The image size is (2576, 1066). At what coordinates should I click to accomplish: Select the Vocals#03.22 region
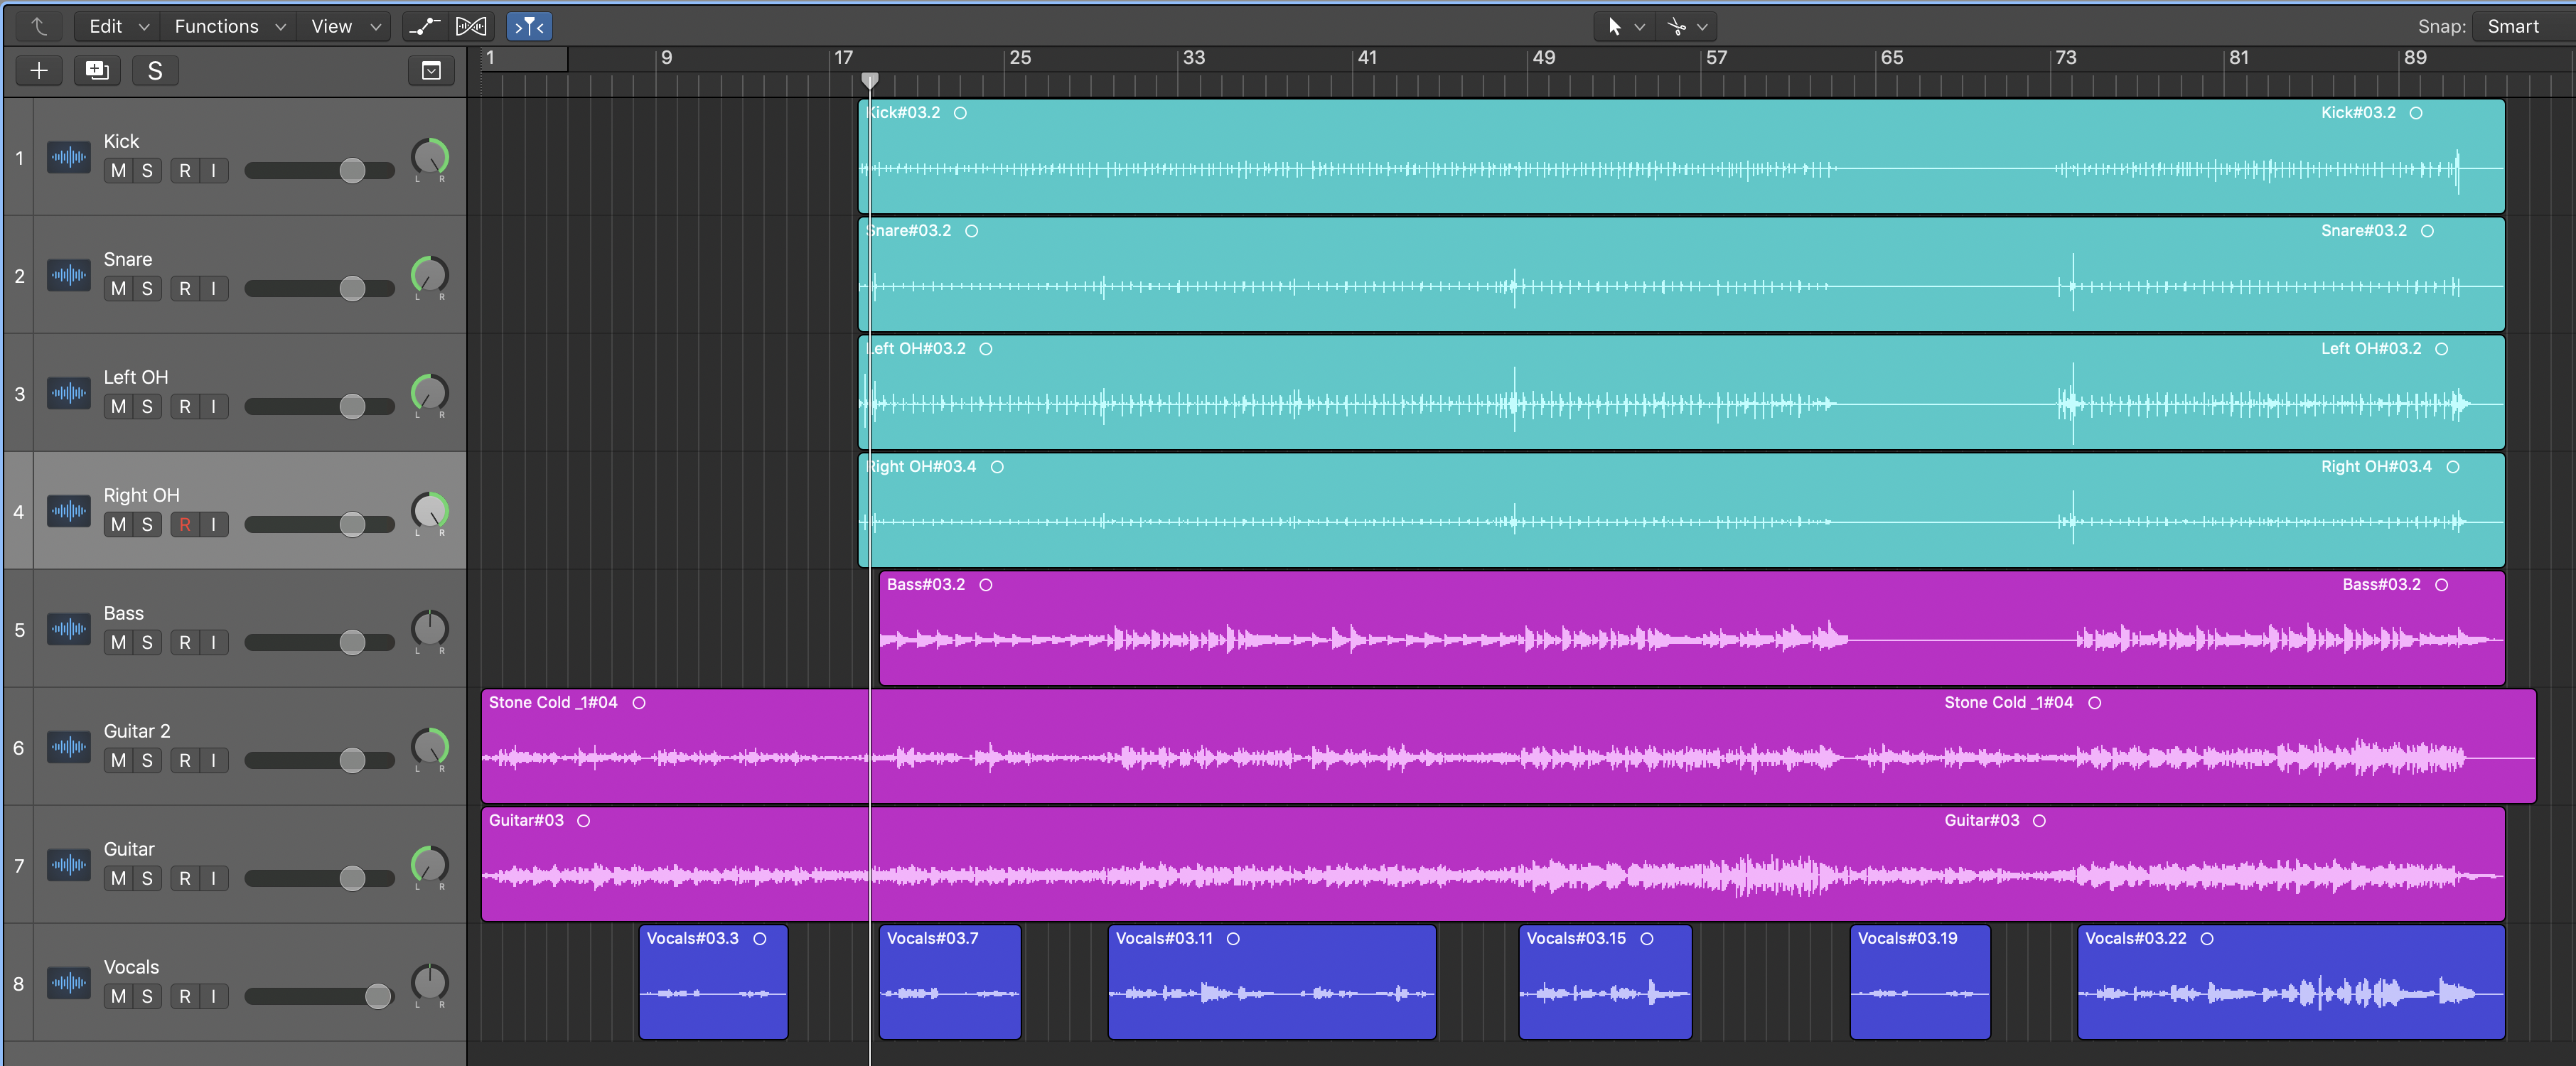click(x=2291, y=983)
